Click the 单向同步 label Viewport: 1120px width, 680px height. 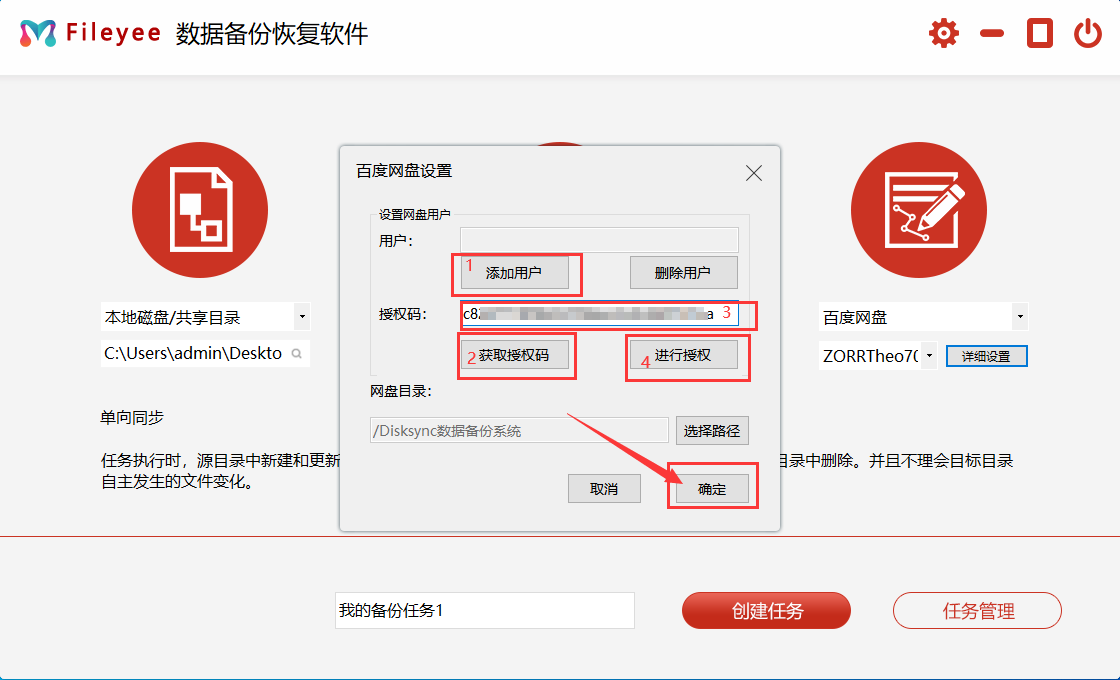pos(132,417)
